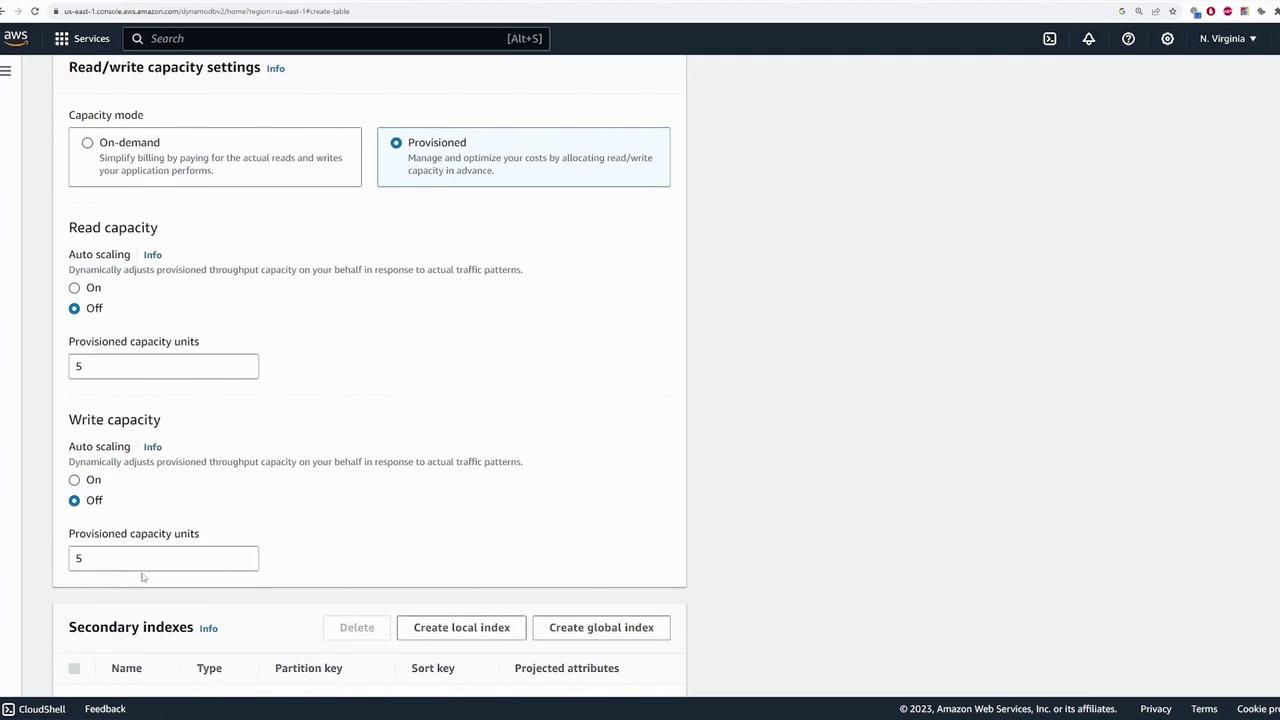Open the N. Virginia region dropdown
This screenshot has height=720, width=1280.
(1228, 39)
